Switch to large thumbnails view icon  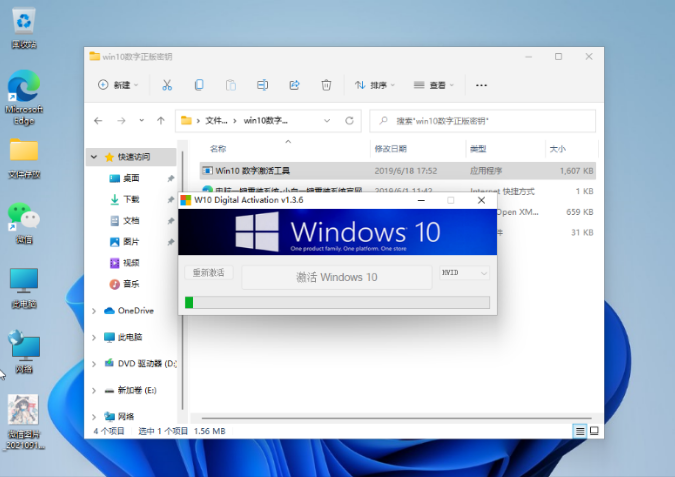(595, 430)
